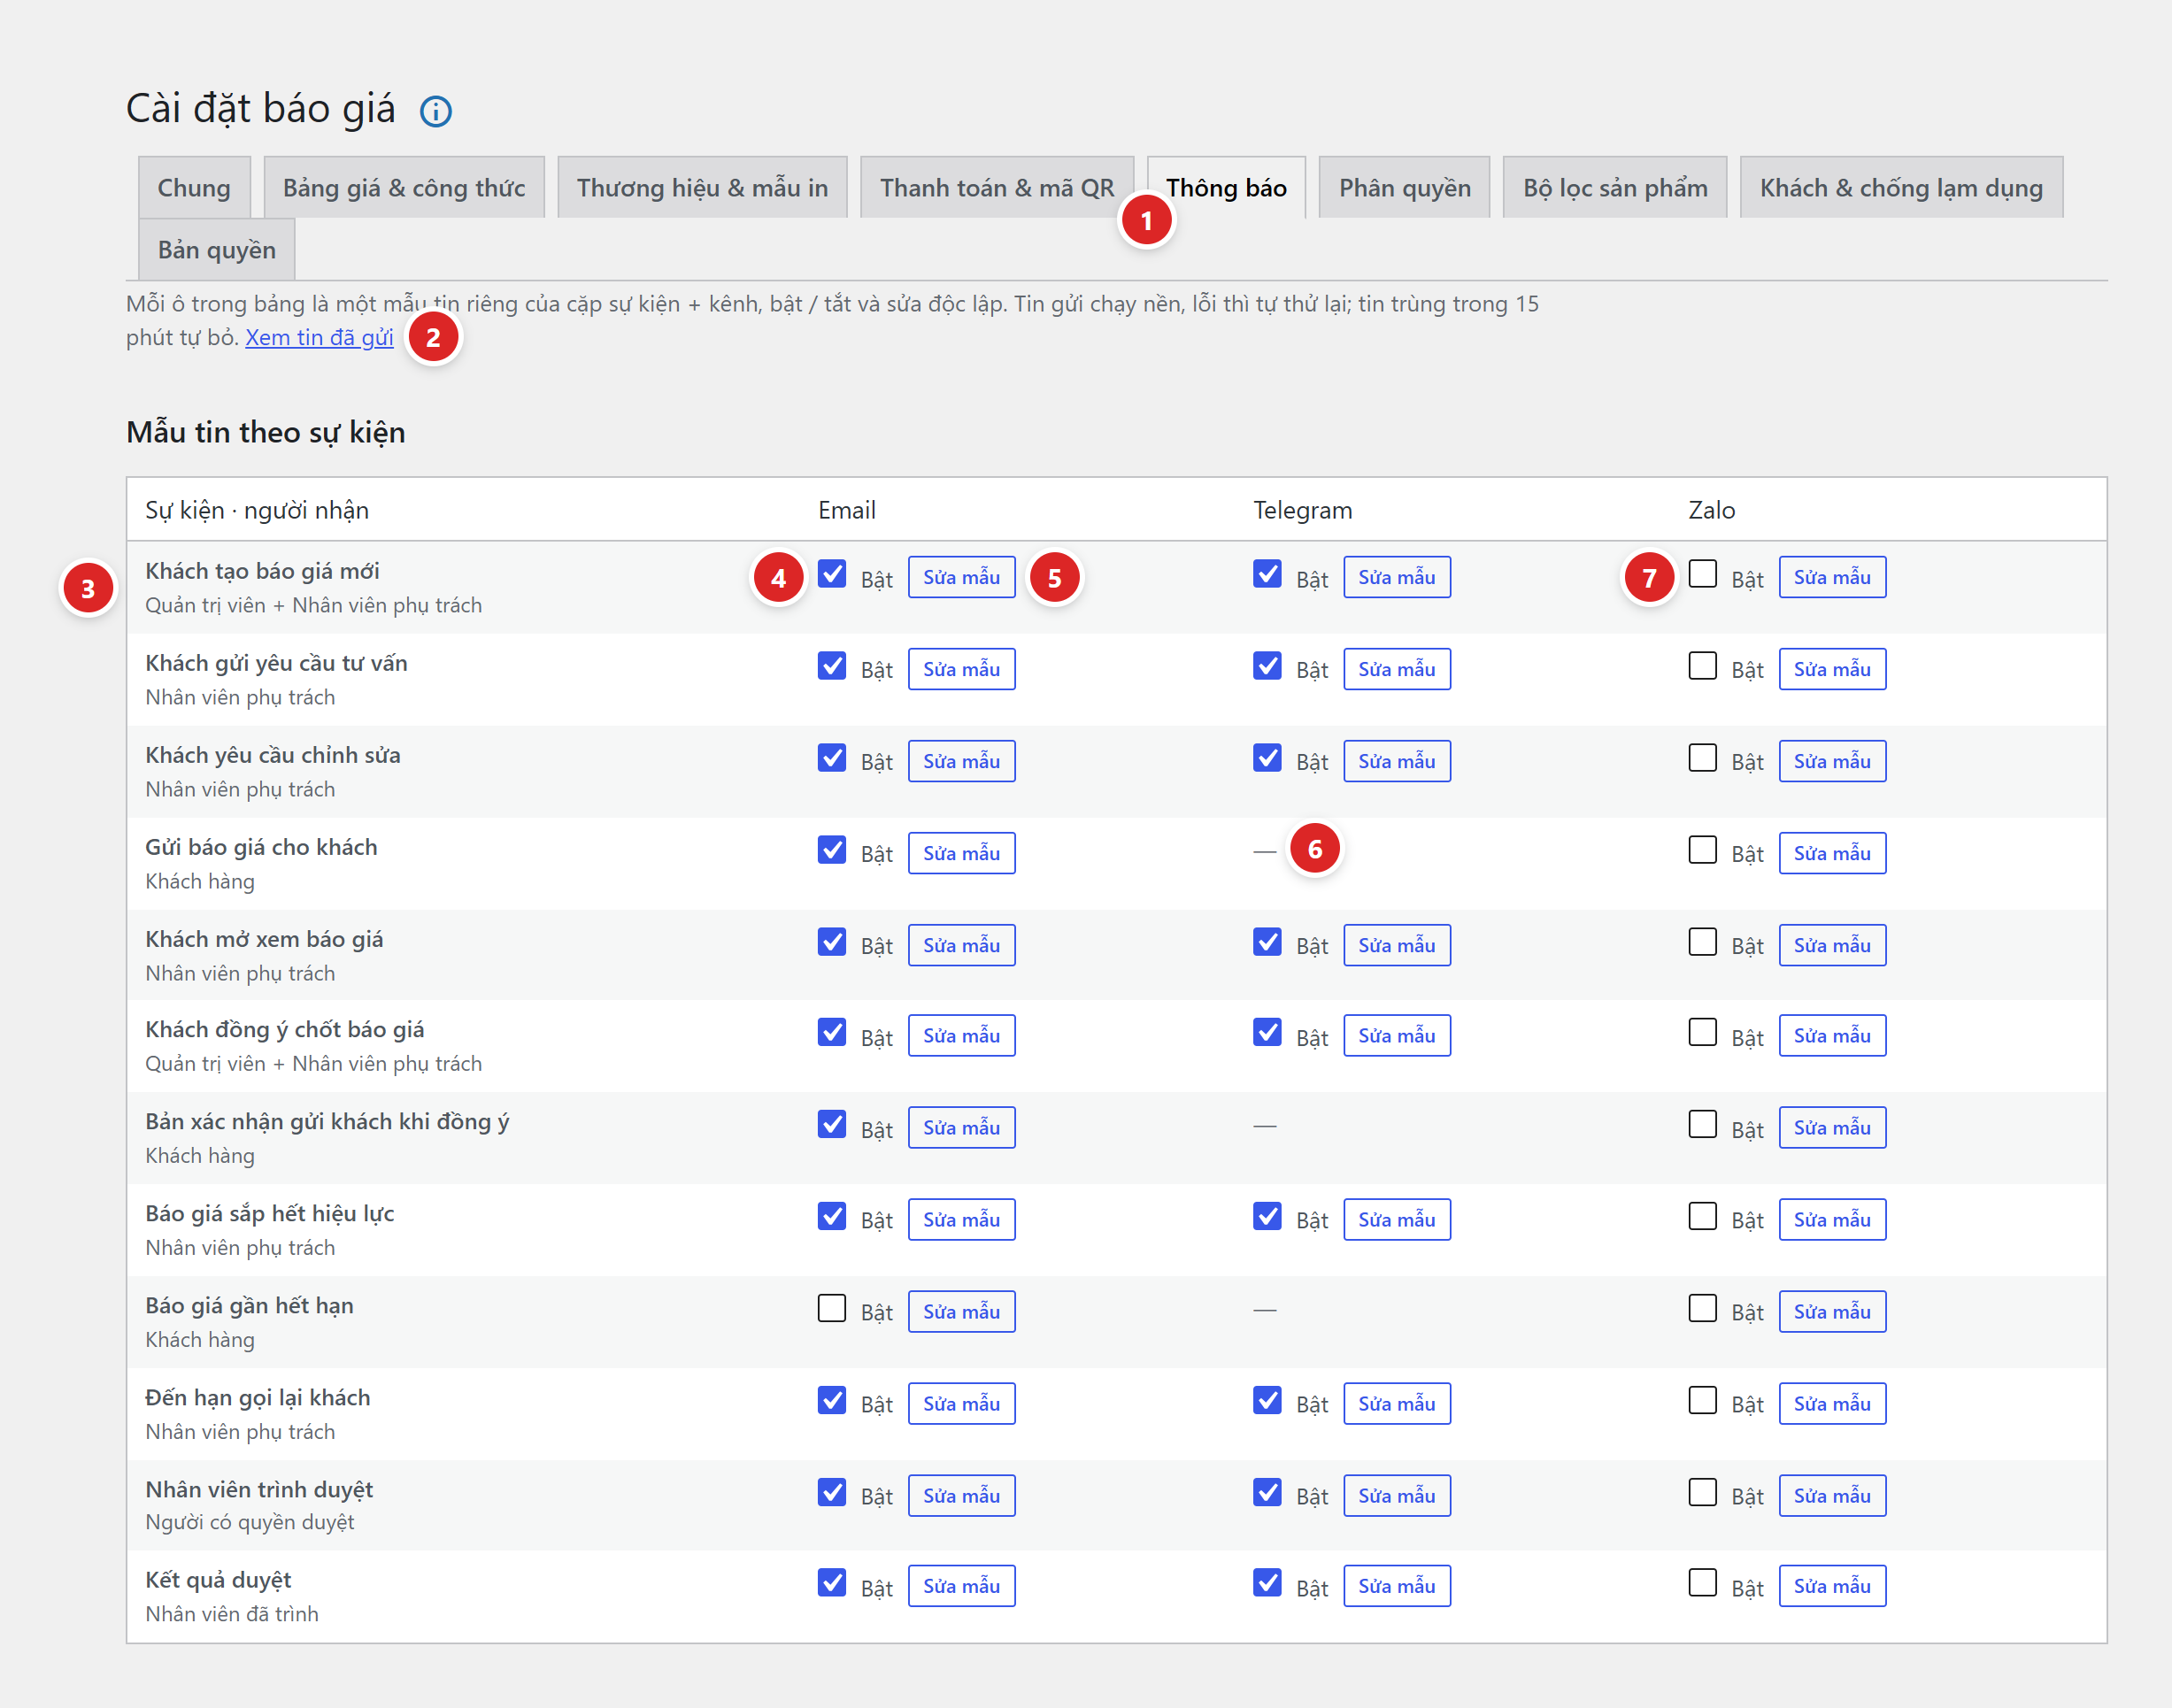Open the Chung tab
The height and width of the screenshot is (1708, 2172).
194,188
